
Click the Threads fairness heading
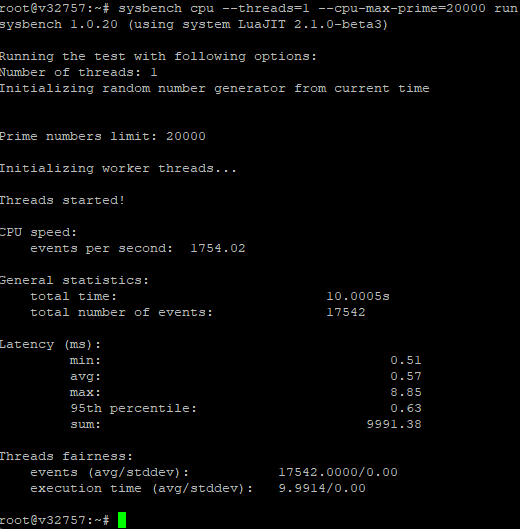(x=66, y=456)
